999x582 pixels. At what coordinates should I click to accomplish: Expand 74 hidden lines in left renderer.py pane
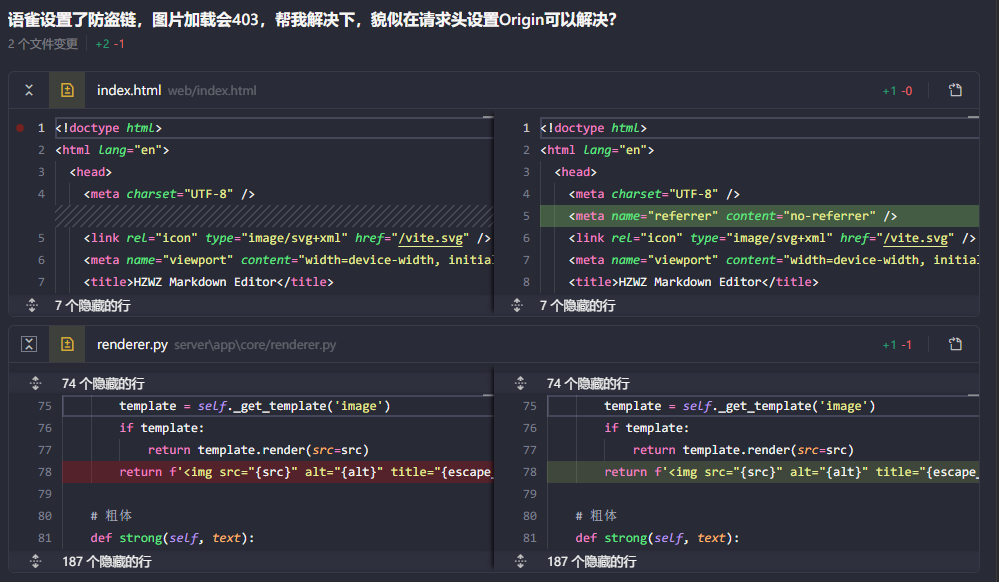(x=36, y=383)
